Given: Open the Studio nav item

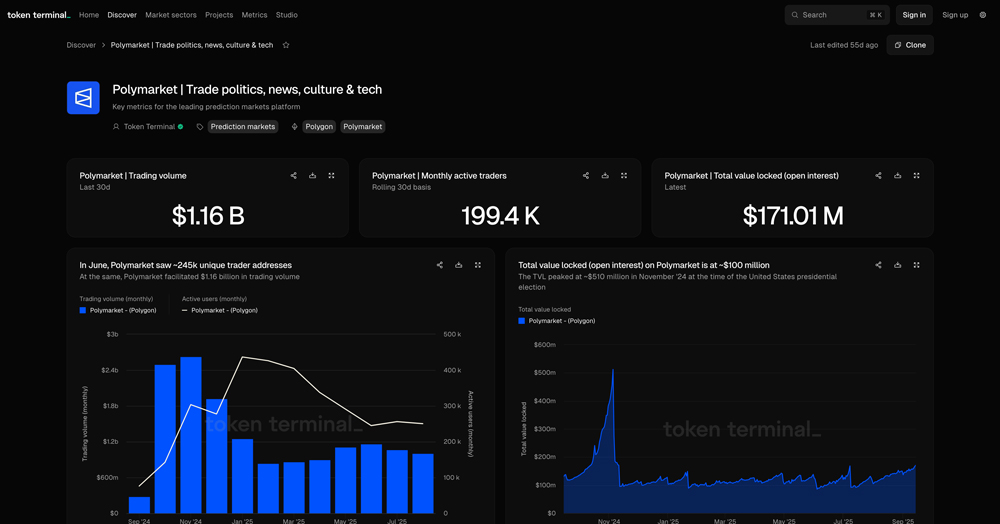Looking at the screenshot, I should [286, 15].
